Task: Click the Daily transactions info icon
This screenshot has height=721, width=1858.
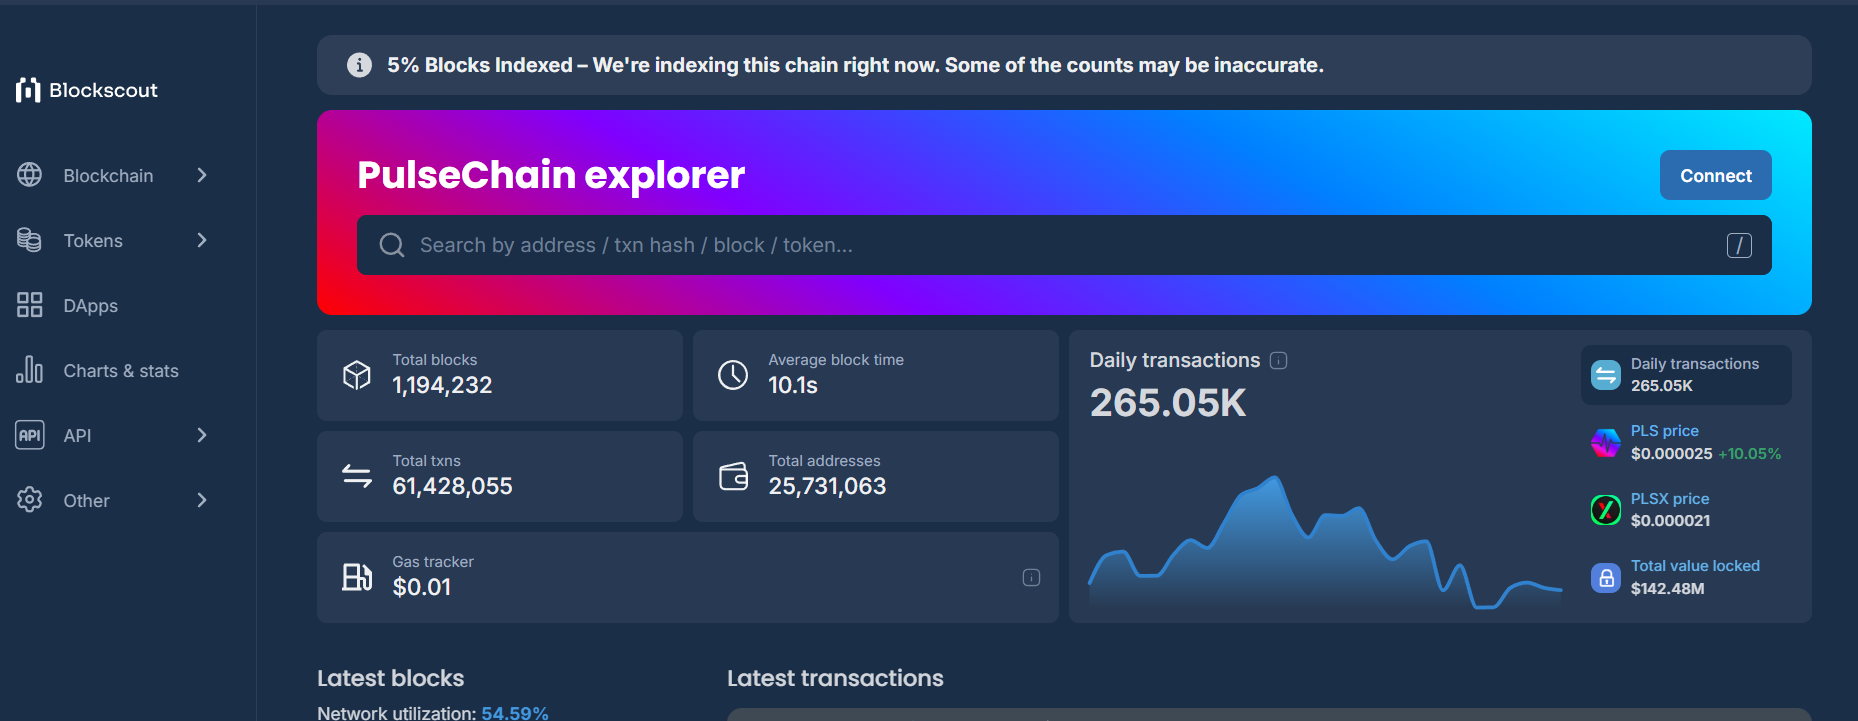Action: (x=1278, y=361)
